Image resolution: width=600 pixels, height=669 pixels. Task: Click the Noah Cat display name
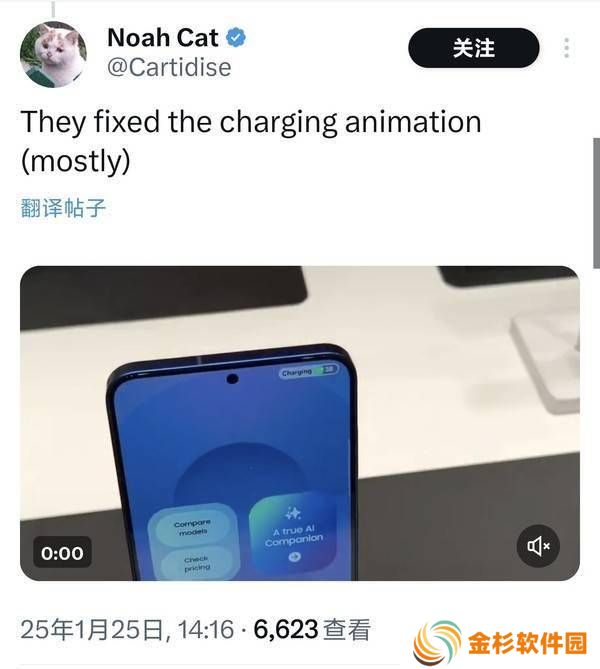[163, 38]
